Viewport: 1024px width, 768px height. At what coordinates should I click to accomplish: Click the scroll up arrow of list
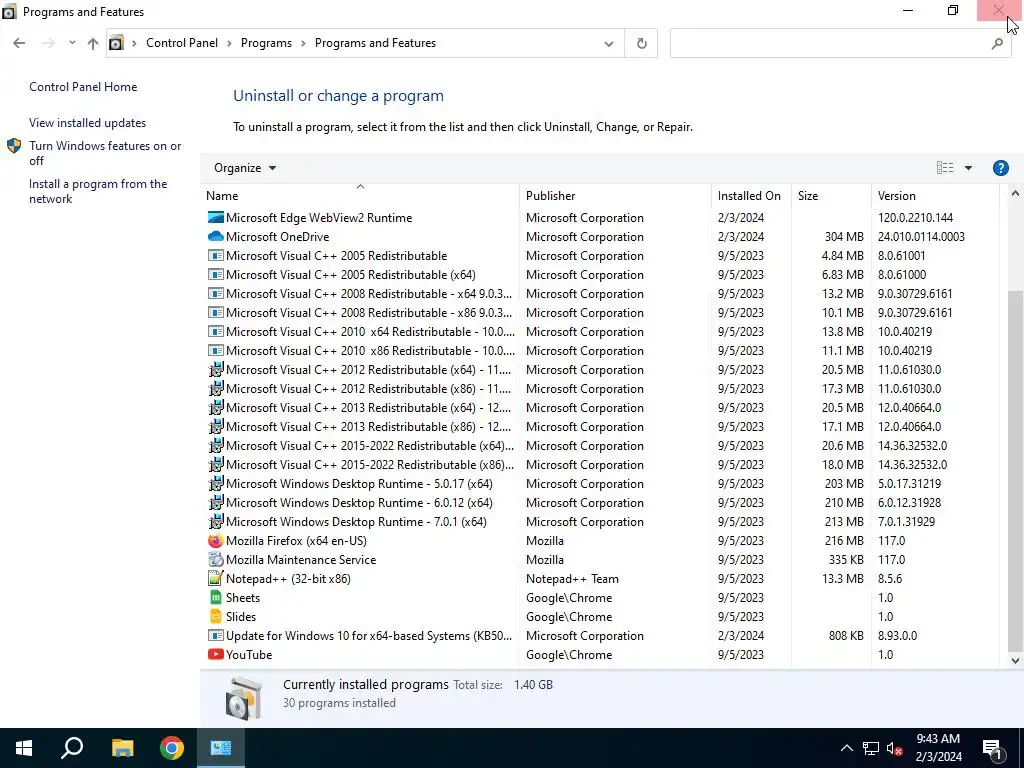[x=1015, y=193]
